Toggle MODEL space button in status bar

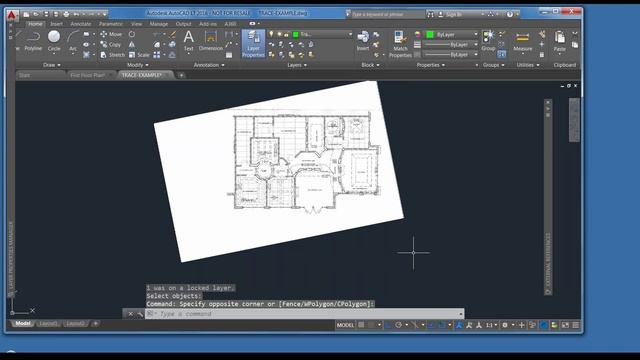click(345, 325)
